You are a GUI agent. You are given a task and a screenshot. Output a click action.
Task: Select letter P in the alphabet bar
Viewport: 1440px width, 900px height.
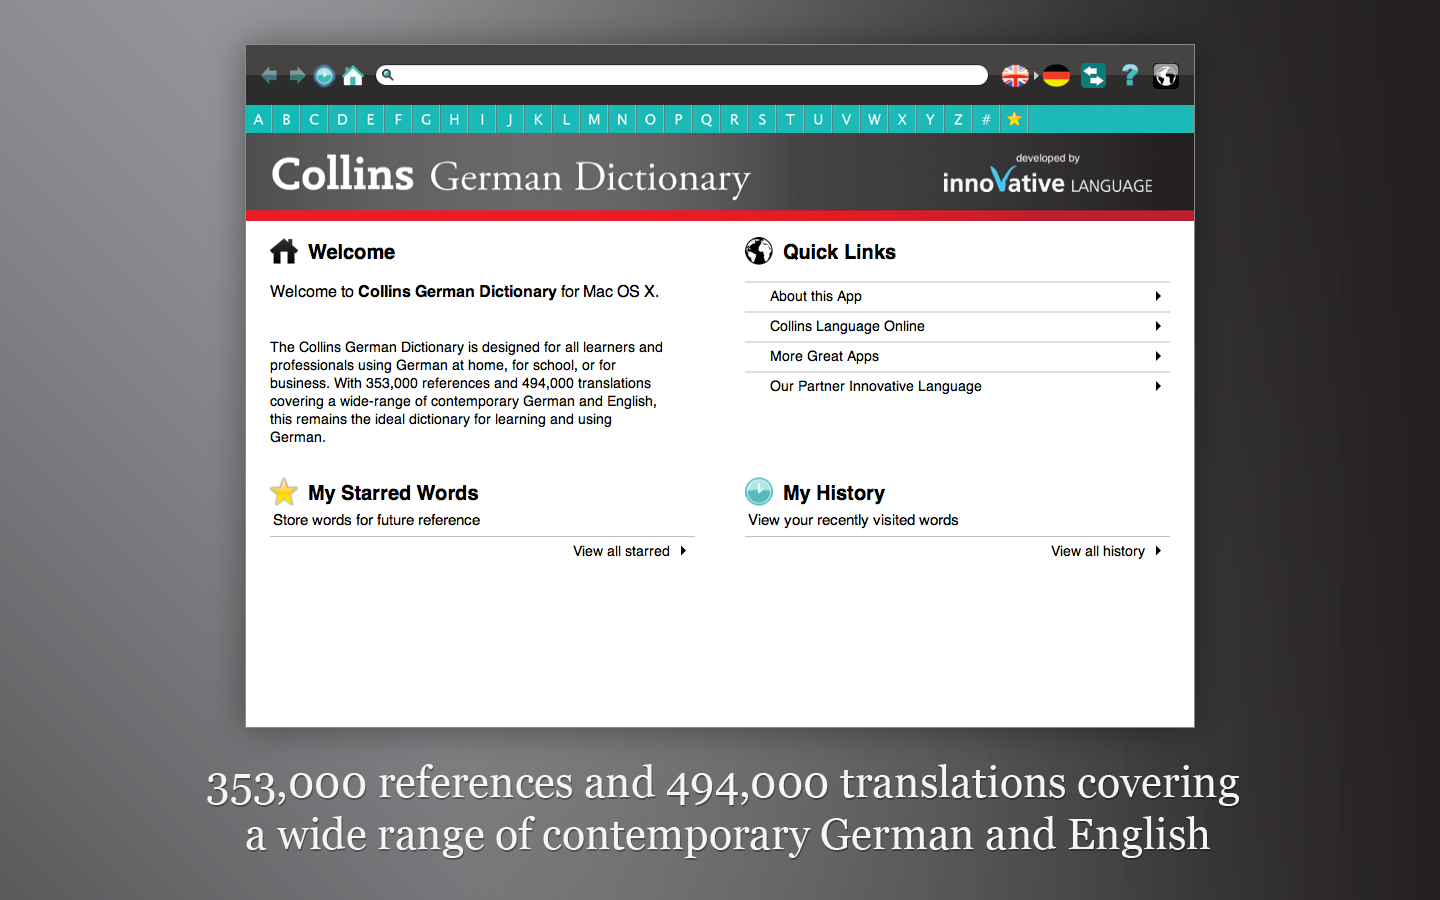tap(678, 119)
